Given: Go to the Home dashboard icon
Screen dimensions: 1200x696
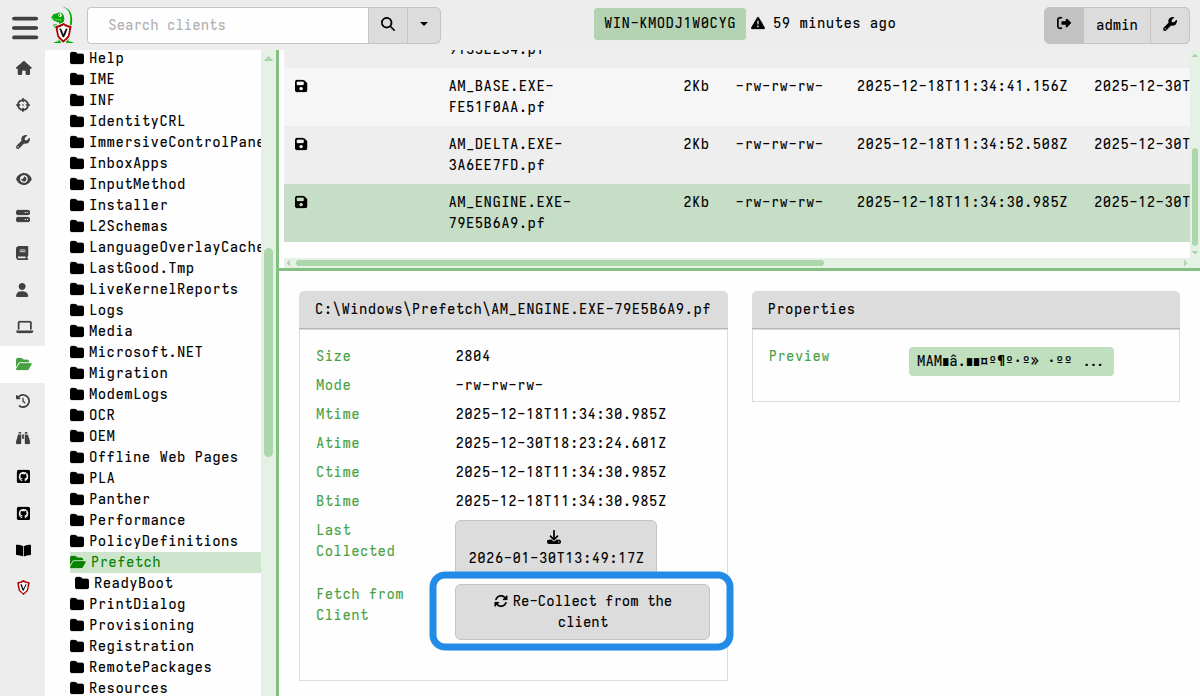Looking at the screenshot, I should tap(23, 68).
